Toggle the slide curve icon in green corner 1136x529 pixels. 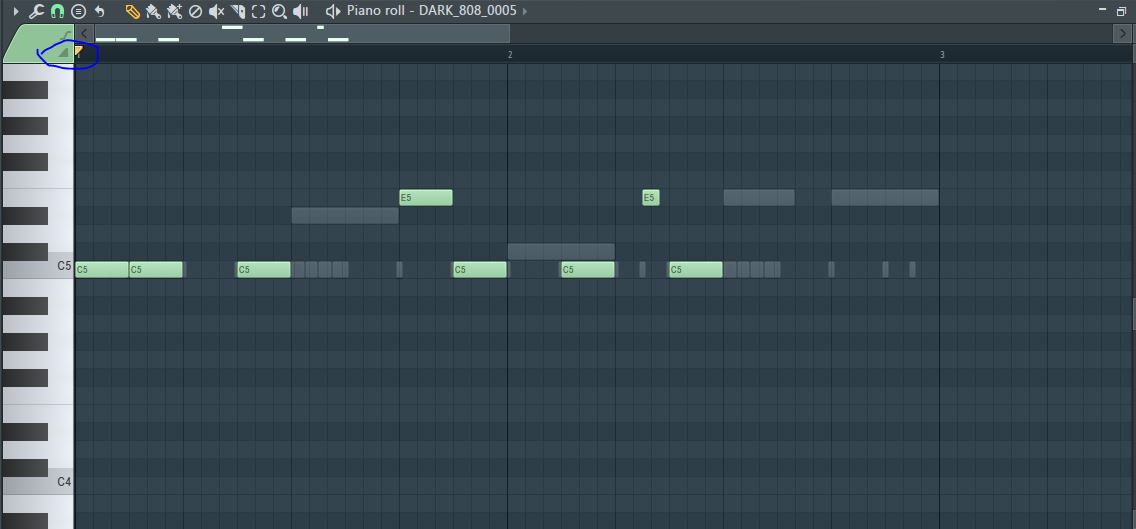tap(67, 34)
